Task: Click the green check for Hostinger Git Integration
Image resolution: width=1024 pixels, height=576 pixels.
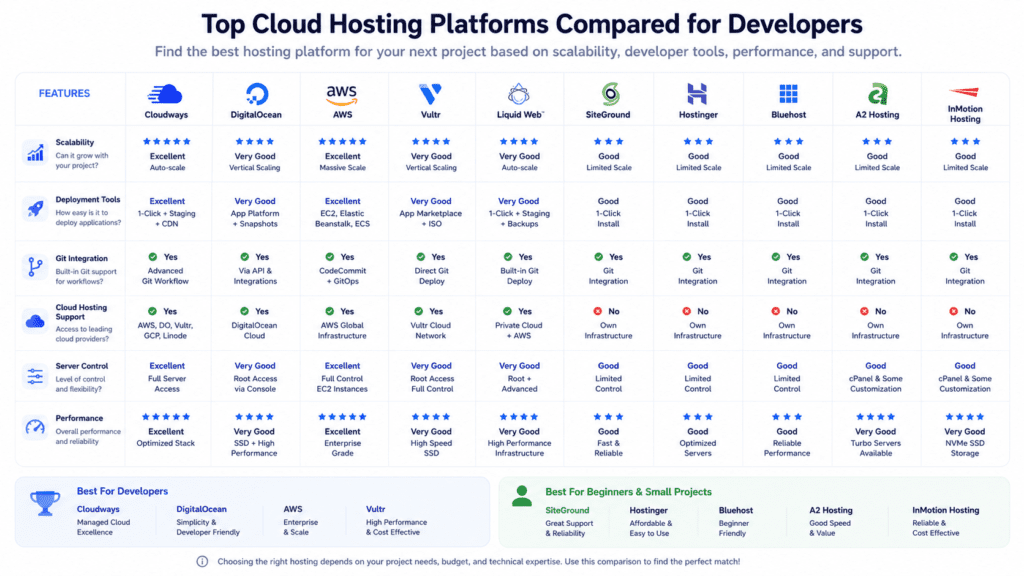Action: tap(686, 257)
